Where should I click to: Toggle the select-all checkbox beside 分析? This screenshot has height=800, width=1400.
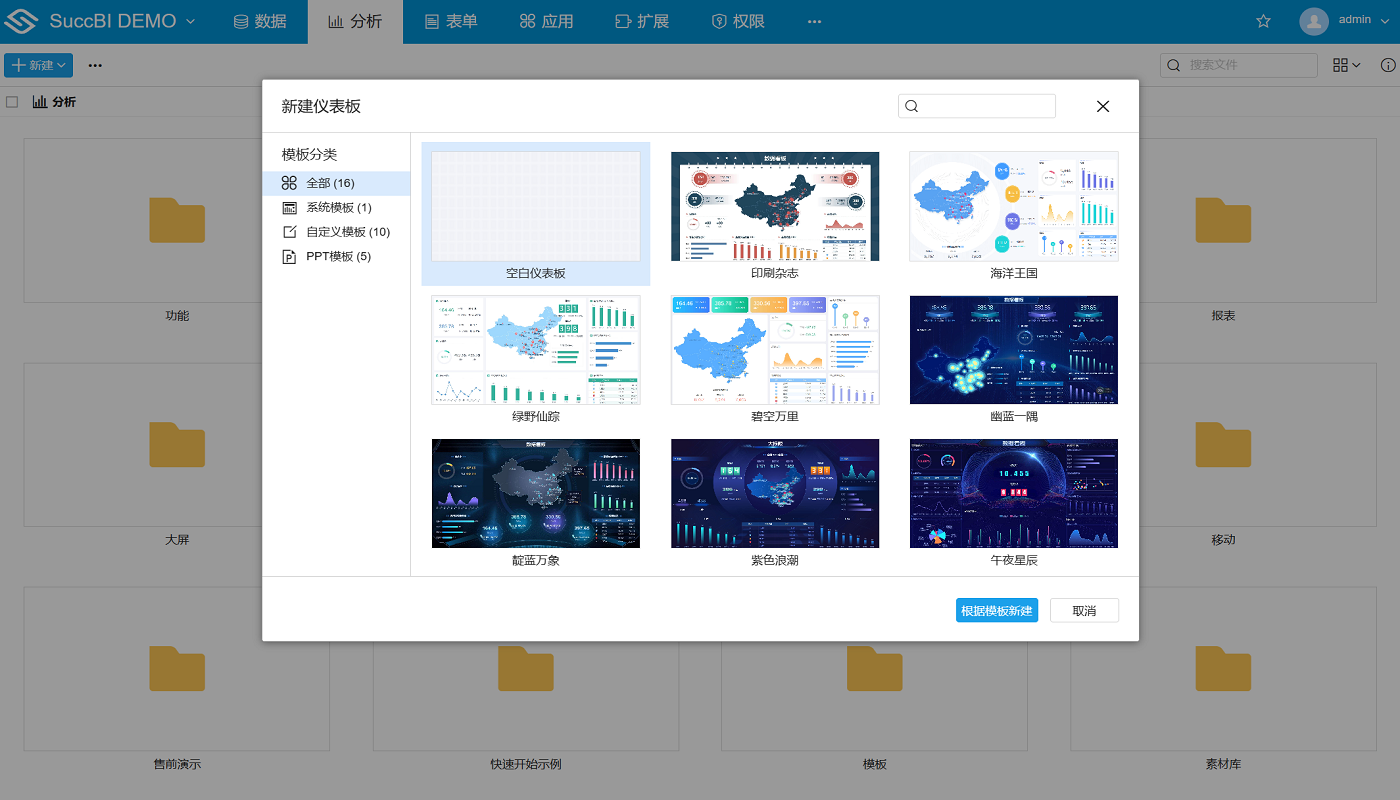[x=12, y=102]
